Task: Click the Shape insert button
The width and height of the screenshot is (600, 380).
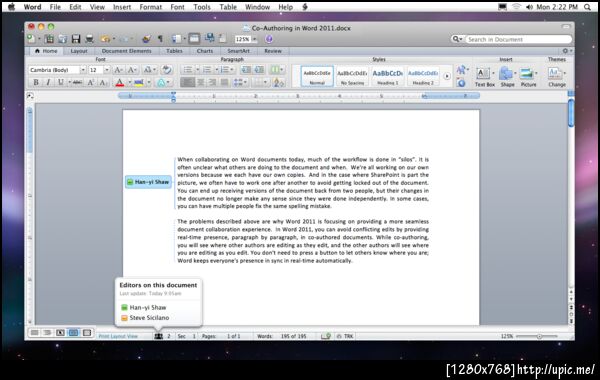Action: pos(507,77)
